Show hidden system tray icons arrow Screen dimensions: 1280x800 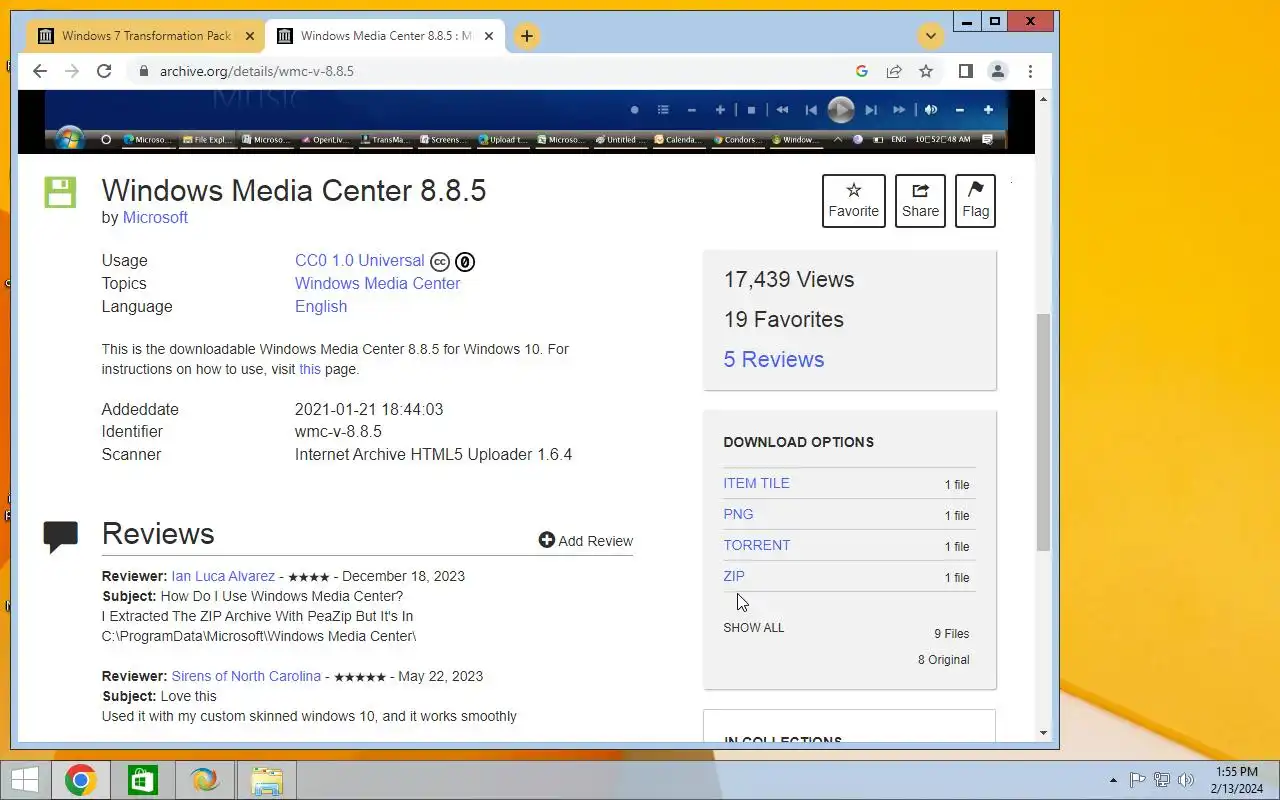point(1113,780)
